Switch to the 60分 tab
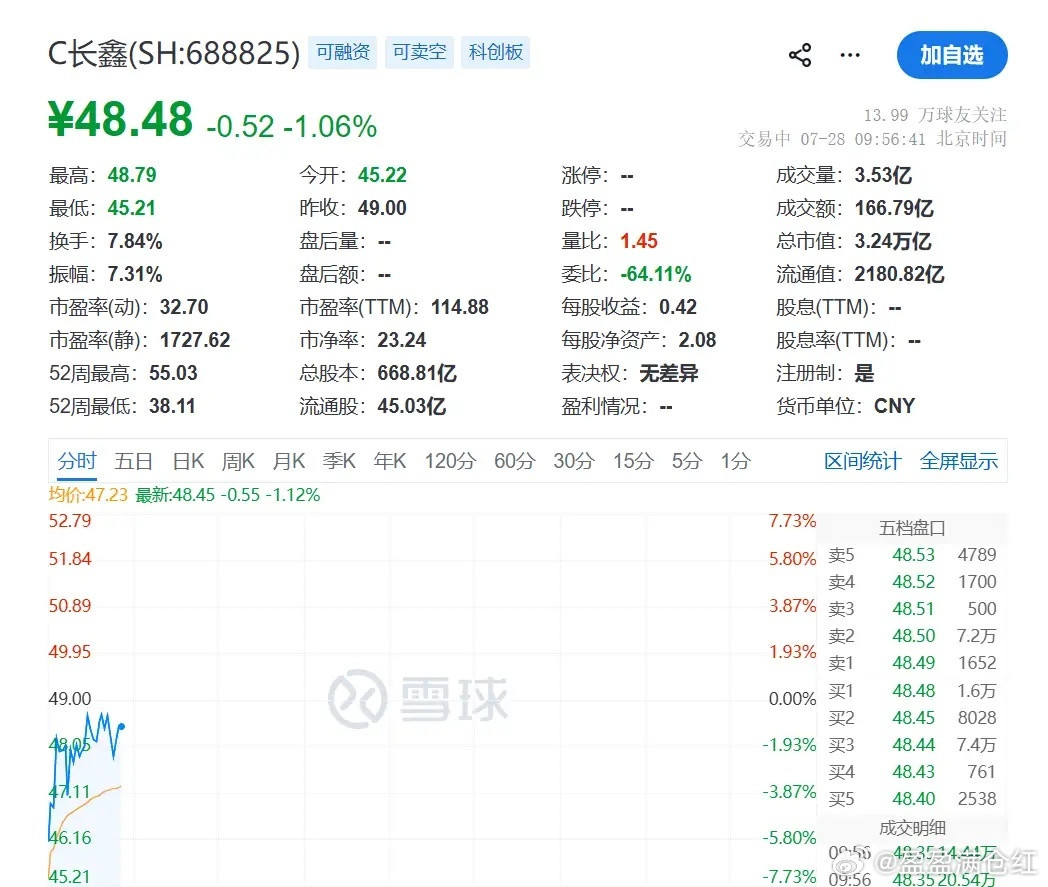 pos(515,461)
